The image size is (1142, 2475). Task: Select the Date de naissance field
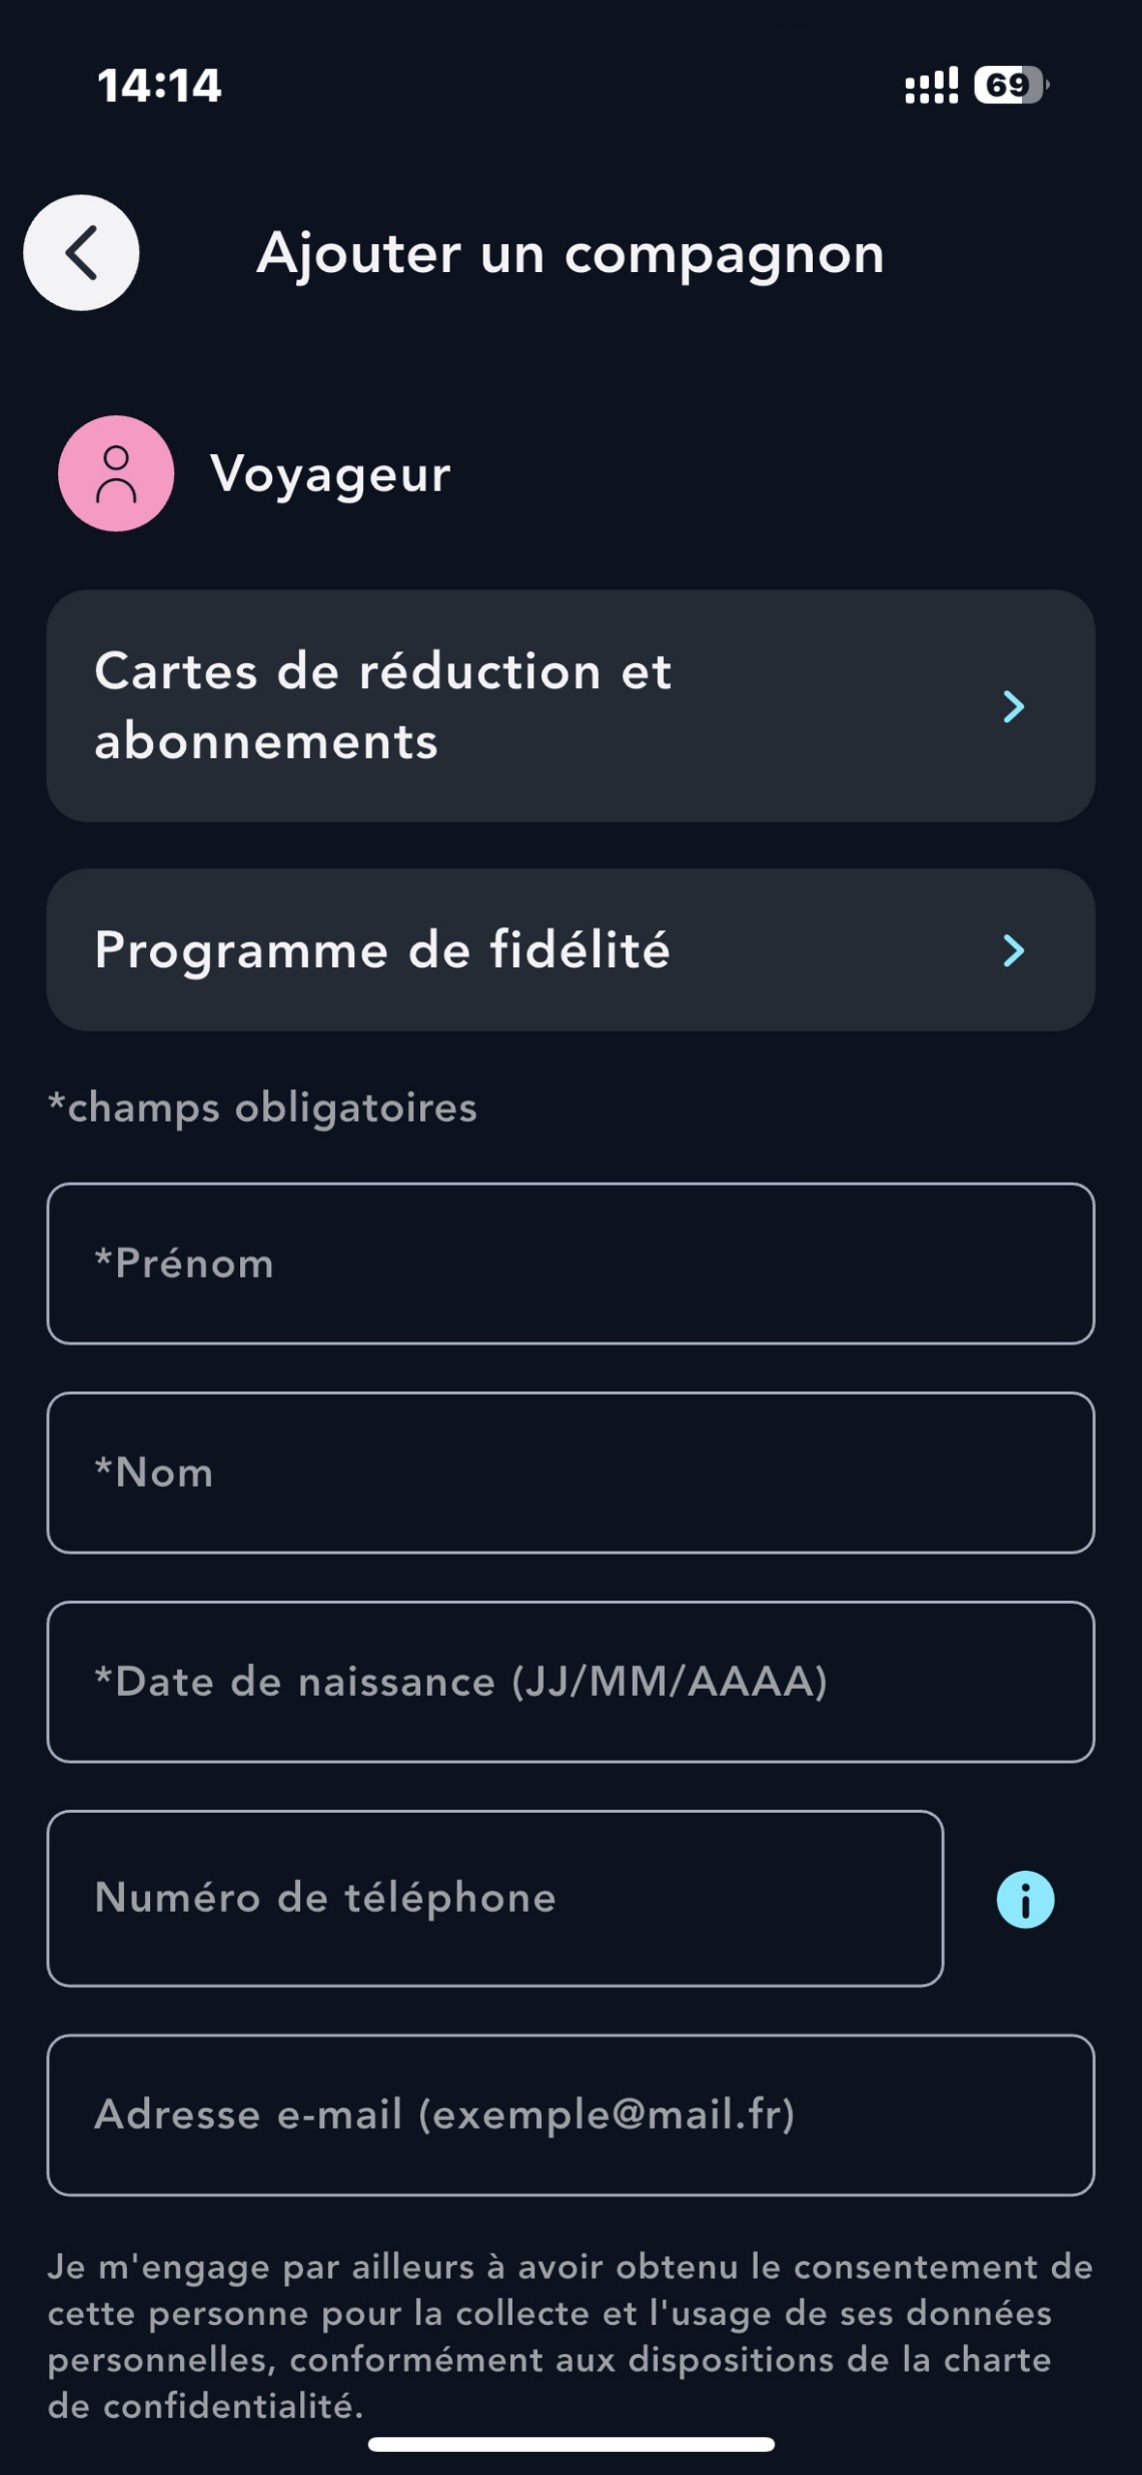click(x=570, y=1681)
